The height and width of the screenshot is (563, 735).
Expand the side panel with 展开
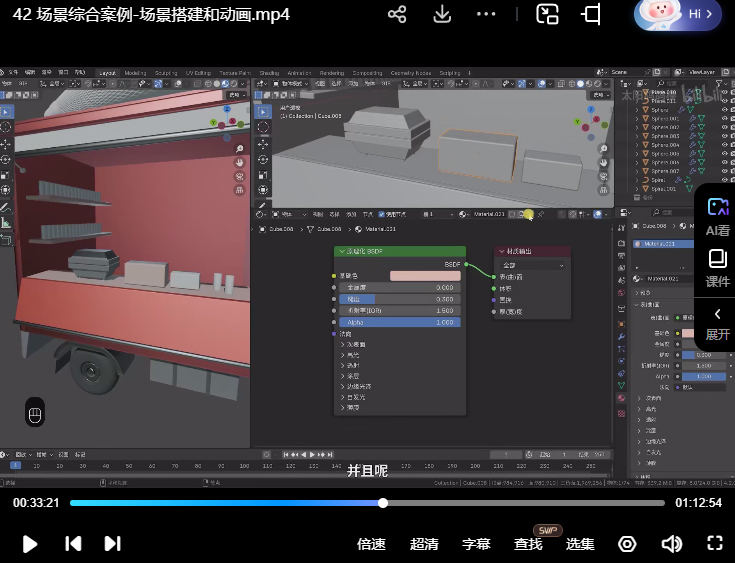point(717,323)
